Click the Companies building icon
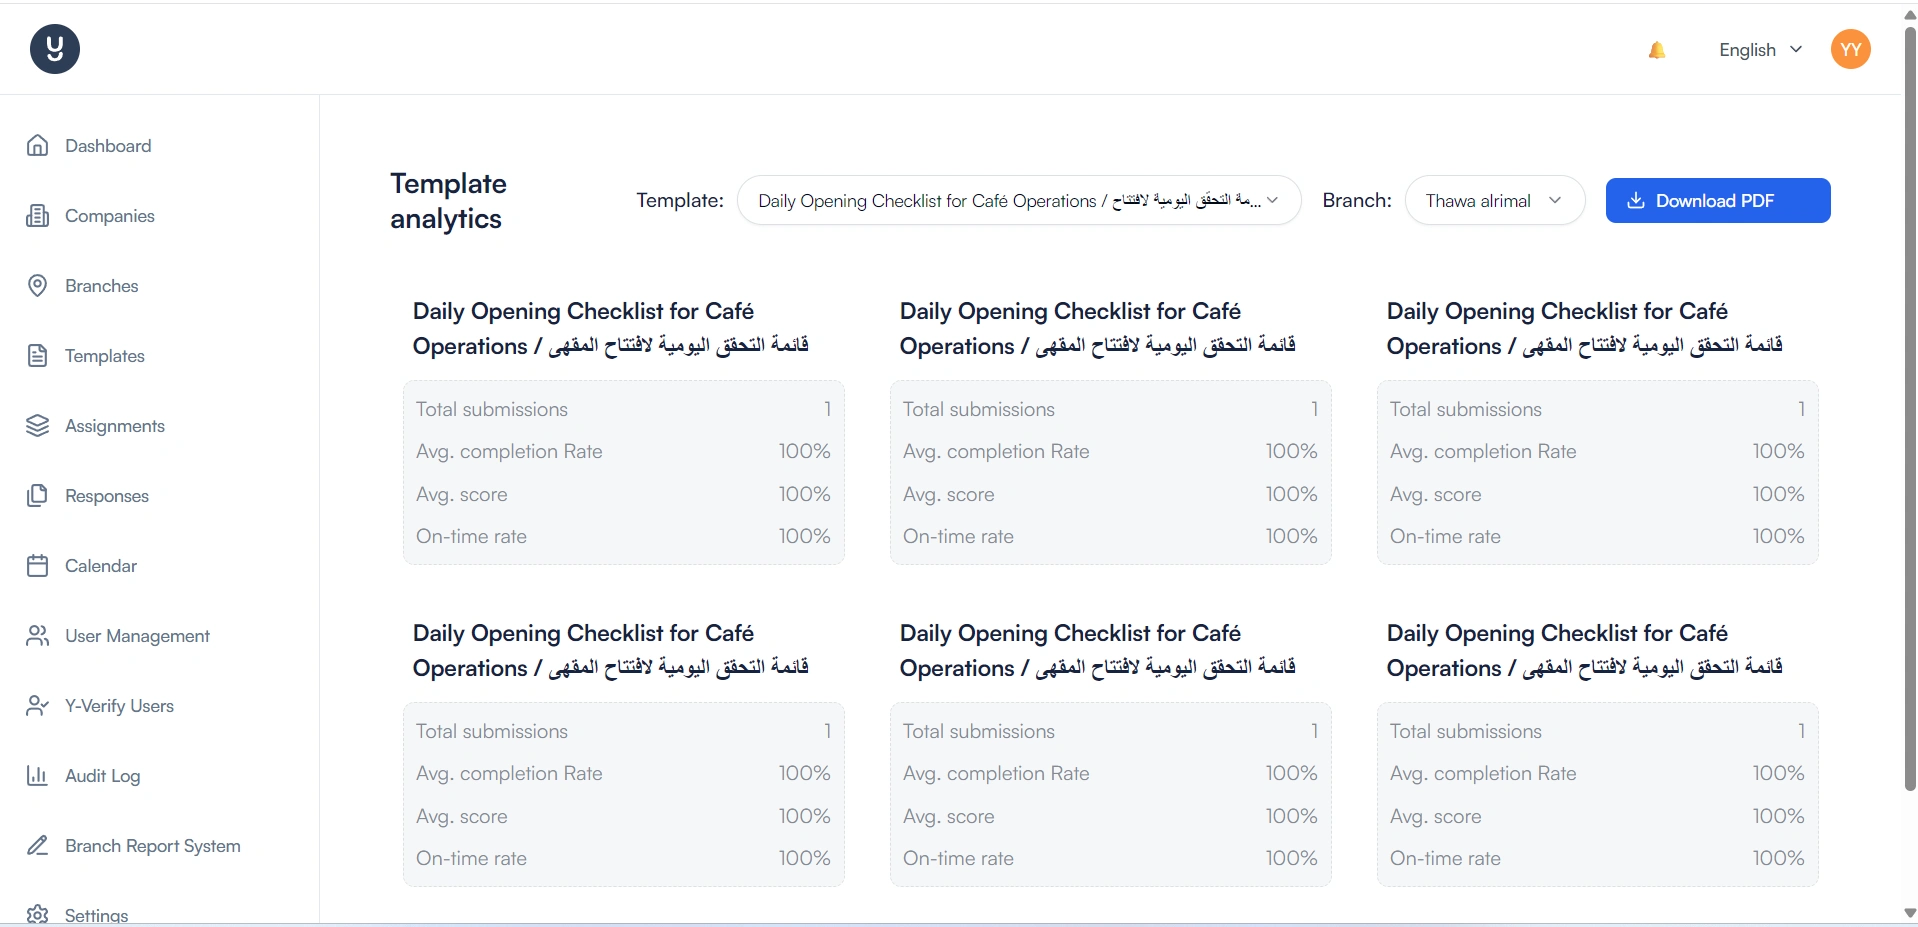Screen dimensions: 1918x927 point(37,216)
